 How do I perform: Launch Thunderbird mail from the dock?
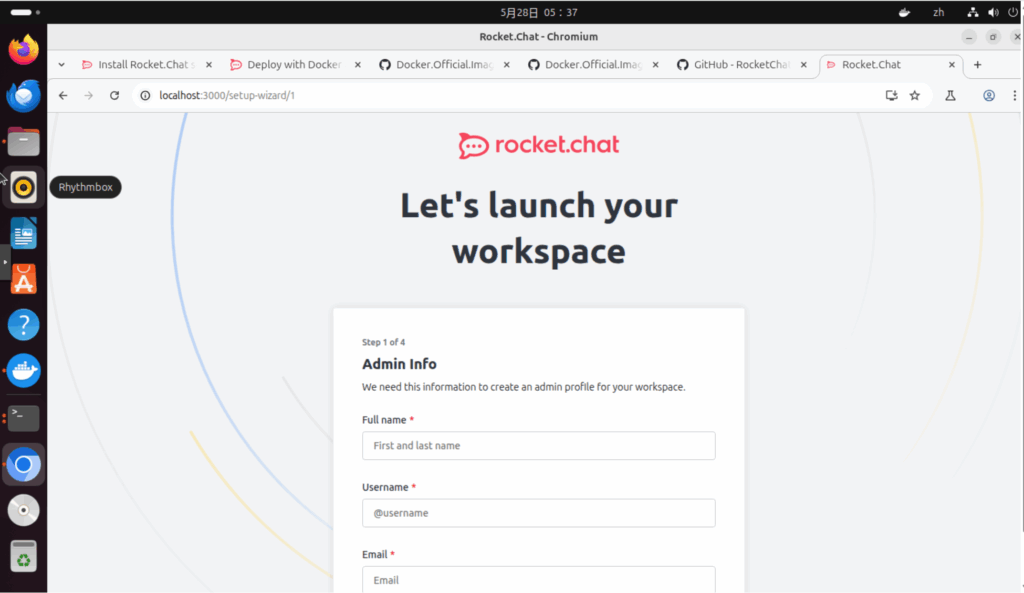pos(24,95)
